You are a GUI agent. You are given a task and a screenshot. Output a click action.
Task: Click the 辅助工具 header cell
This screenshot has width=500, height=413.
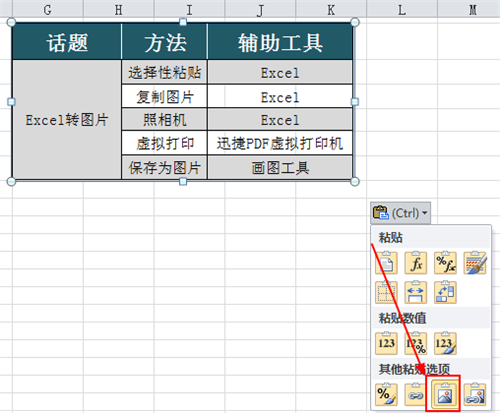click(280, 42)
